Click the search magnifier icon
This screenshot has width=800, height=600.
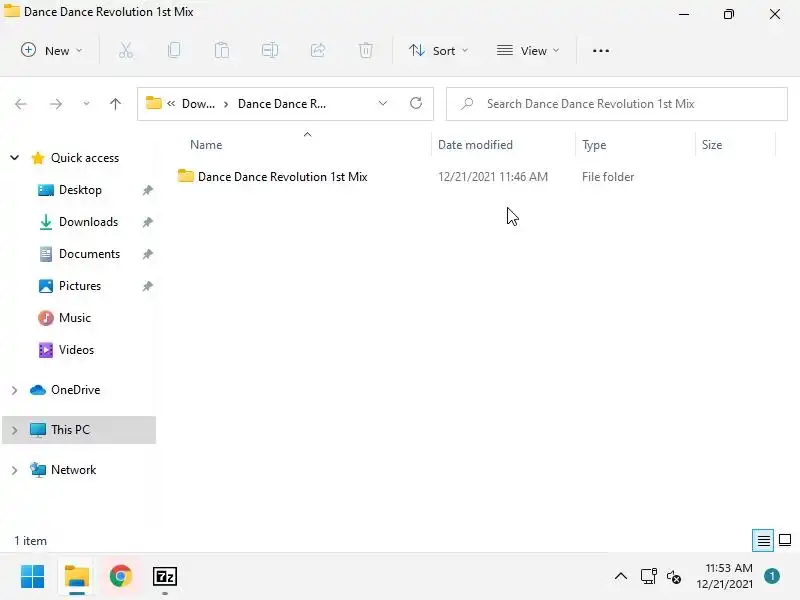467,104
